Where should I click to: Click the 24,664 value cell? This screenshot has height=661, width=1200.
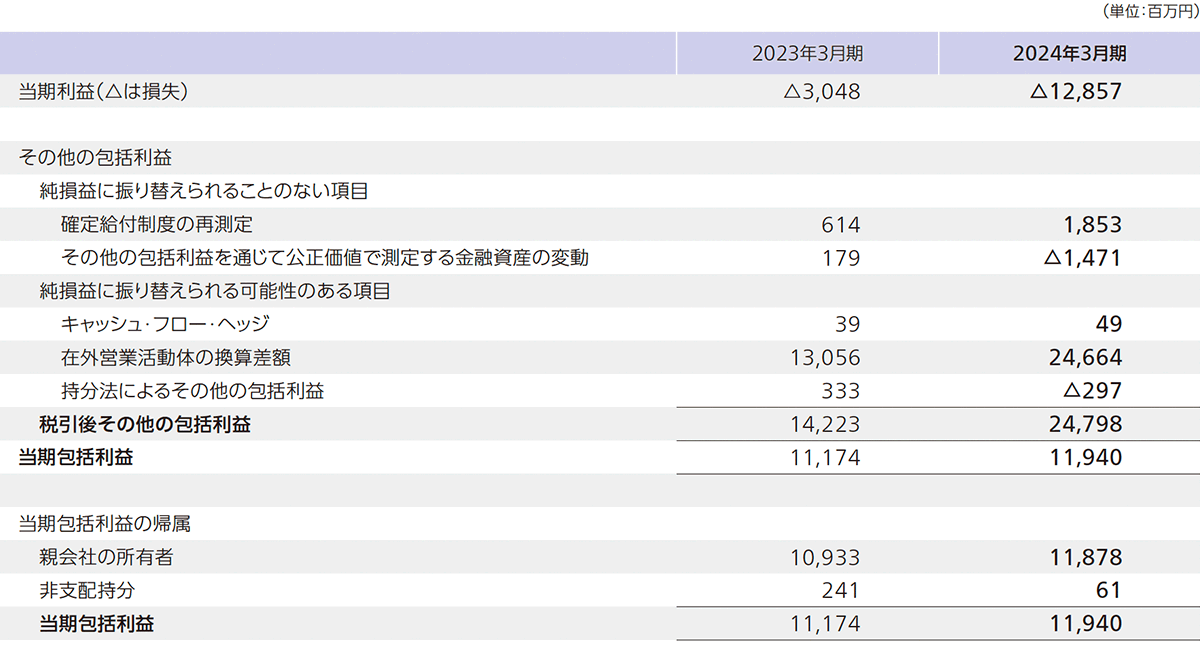[x=1087, y=358]
